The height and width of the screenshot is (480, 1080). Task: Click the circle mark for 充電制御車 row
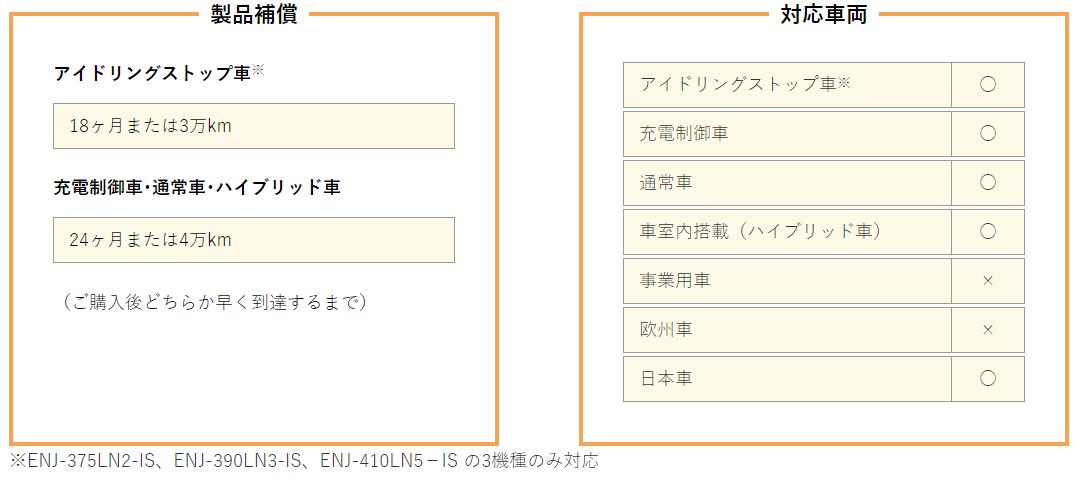tap(988, 134)
